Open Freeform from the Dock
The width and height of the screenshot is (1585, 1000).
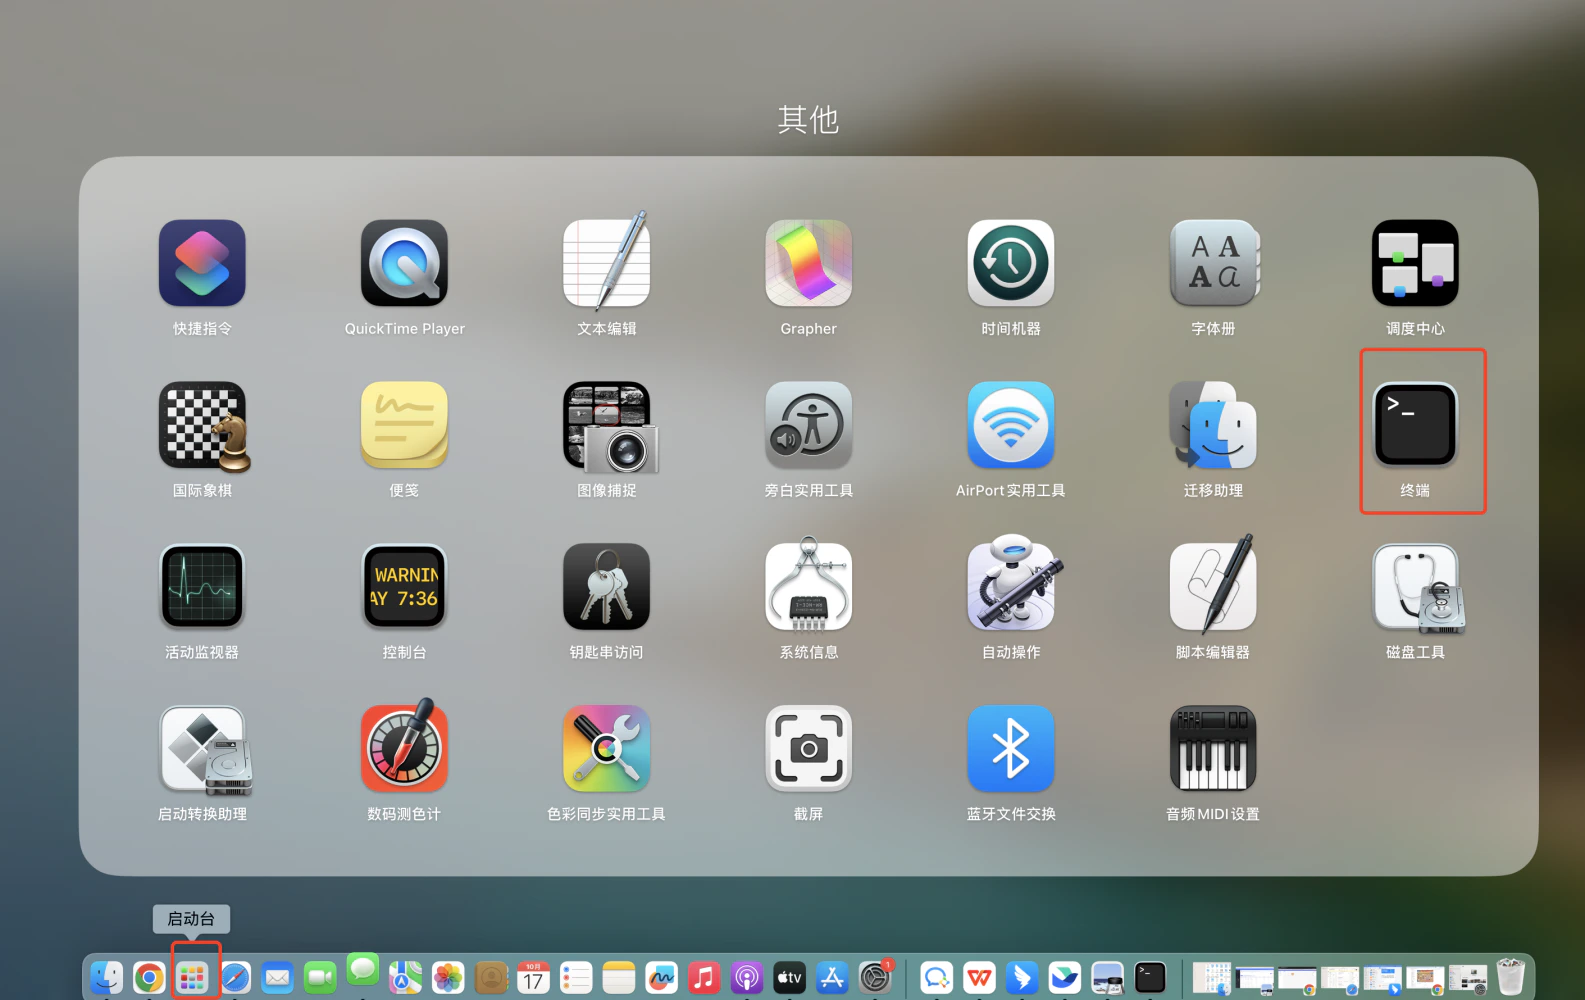click(x=661, y=977)
